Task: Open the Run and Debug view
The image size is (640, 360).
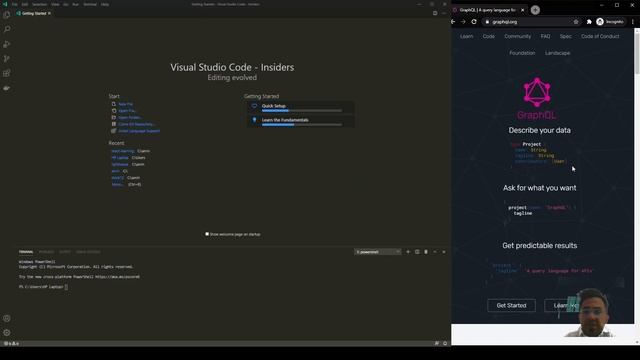Action: point(7,44)
